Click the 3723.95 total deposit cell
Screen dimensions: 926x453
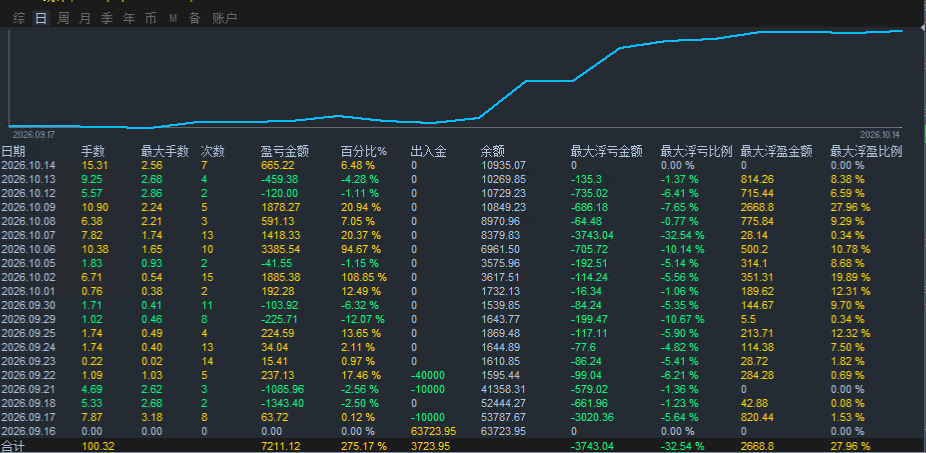431,447
